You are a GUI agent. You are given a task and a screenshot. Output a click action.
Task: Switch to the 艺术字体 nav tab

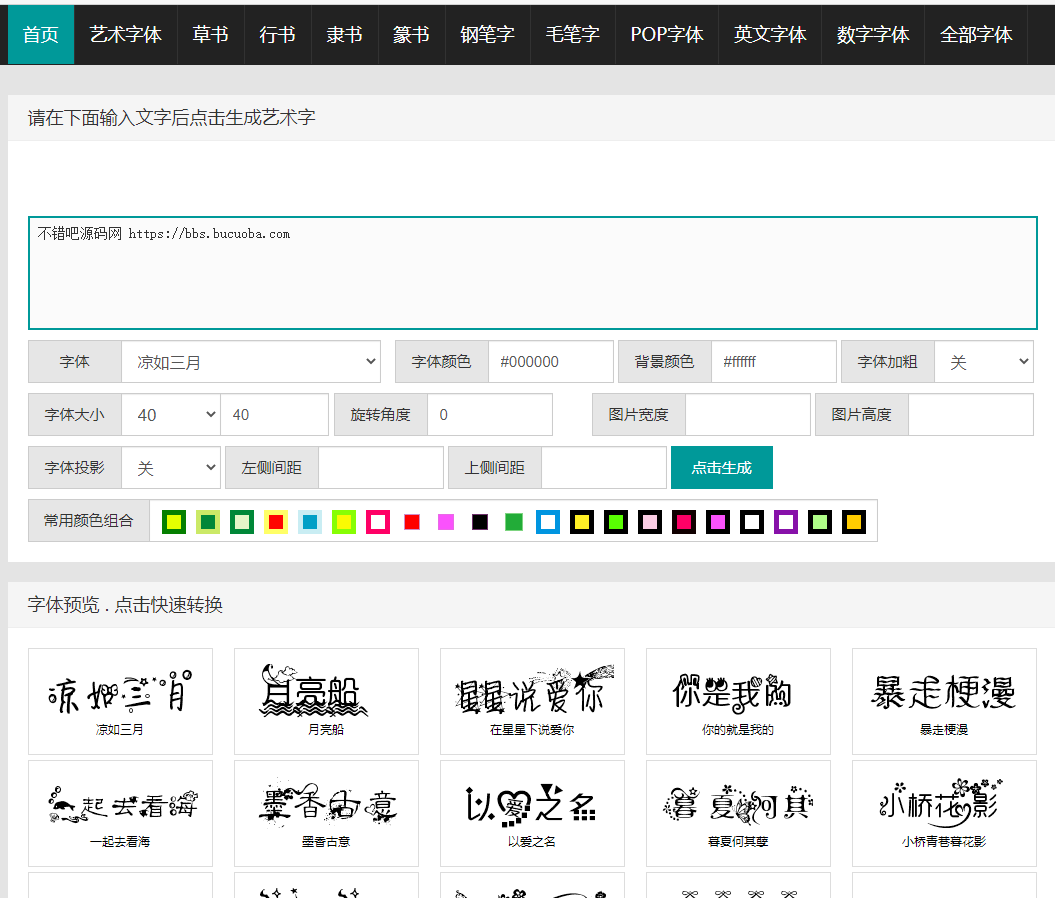125,34
